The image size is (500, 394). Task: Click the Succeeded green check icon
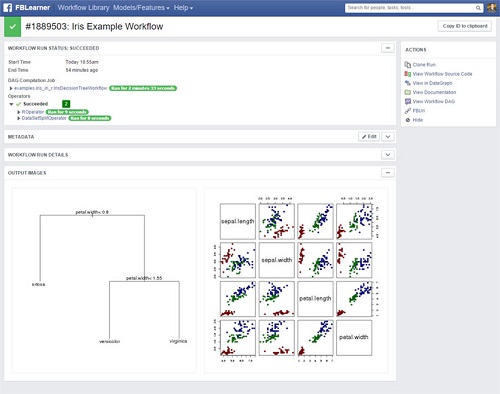tap(18, 104)
